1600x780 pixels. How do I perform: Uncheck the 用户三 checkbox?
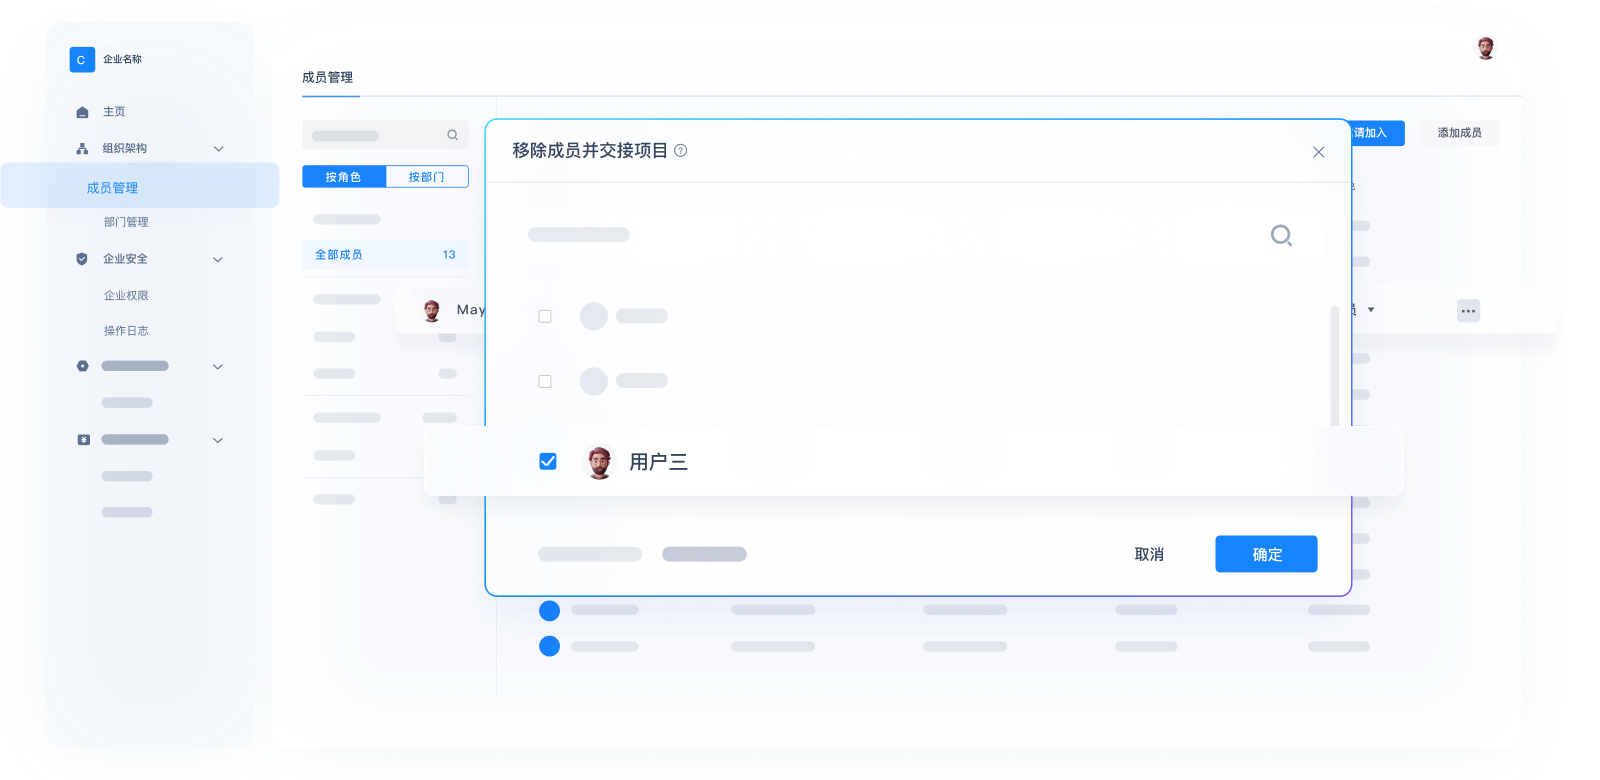click(548, 461)
